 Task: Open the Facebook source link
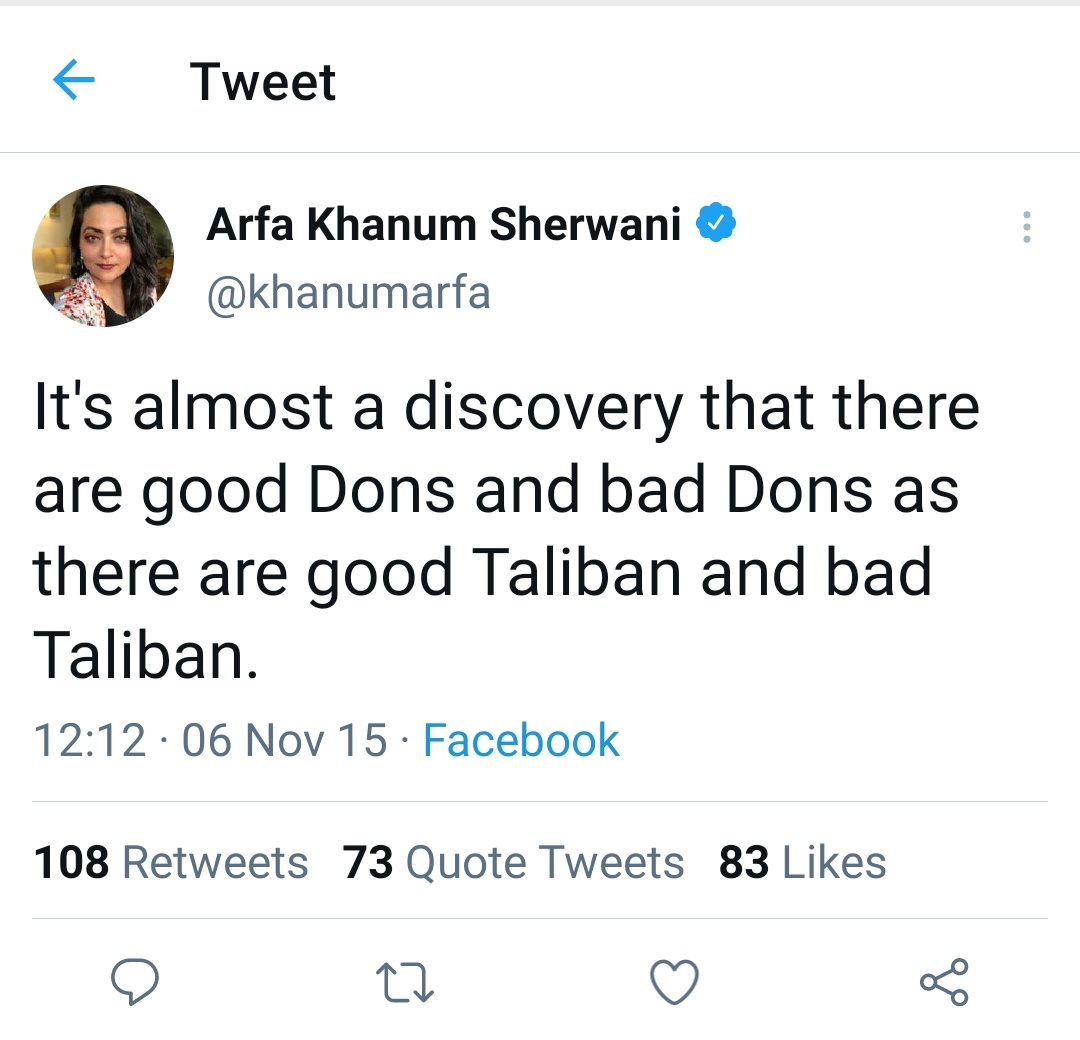point(520,741)
